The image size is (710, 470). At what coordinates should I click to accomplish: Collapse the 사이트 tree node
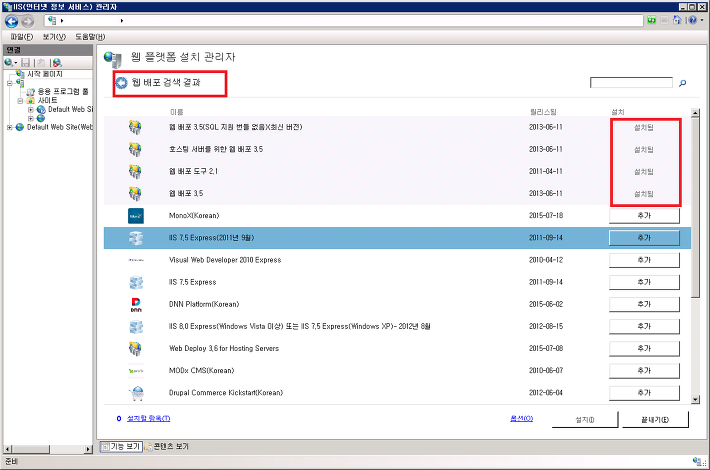pyautogui.click(x=20, y=101)
